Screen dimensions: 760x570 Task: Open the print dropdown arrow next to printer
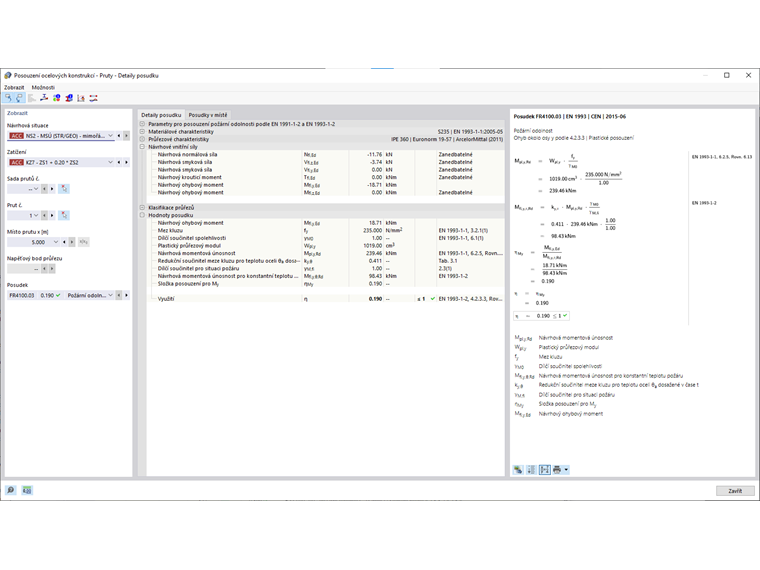[566, 470]
